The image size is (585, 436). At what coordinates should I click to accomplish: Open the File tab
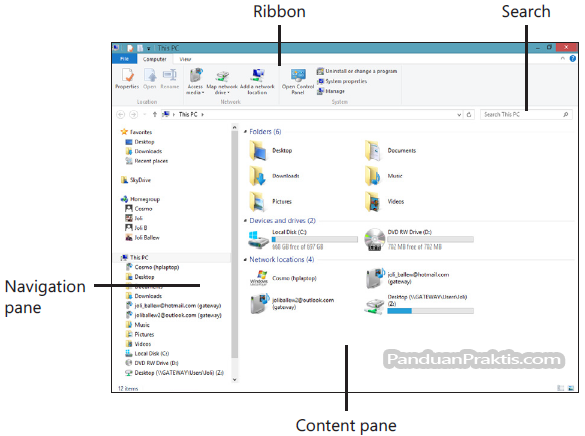pos(124,59)
